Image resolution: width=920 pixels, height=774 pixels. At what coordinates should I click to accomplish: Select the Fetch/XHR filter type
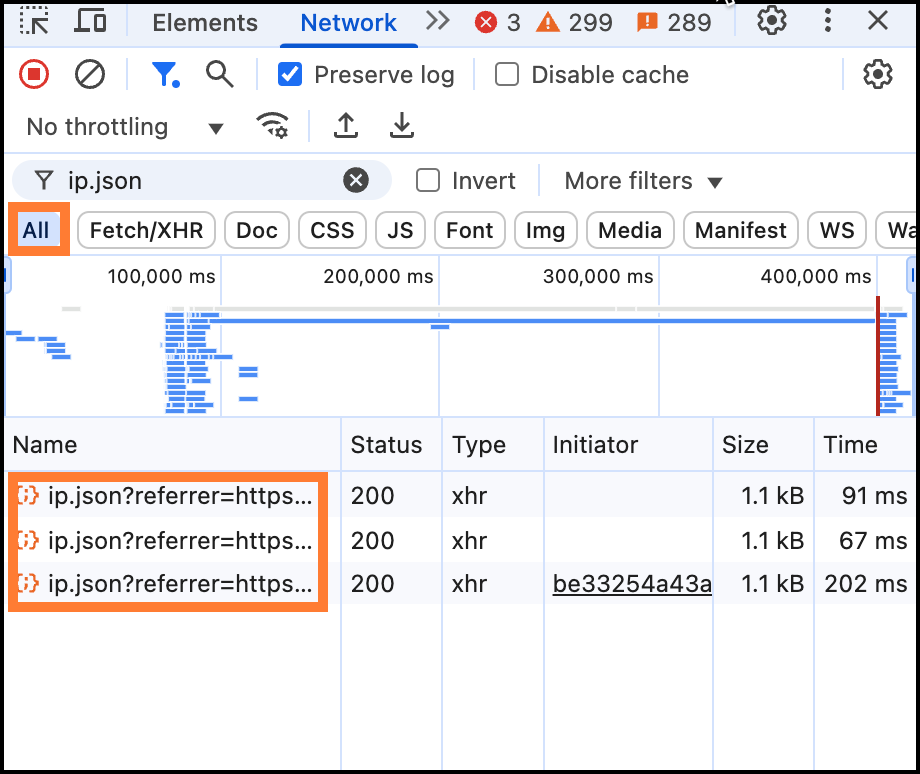coord(147,230)
